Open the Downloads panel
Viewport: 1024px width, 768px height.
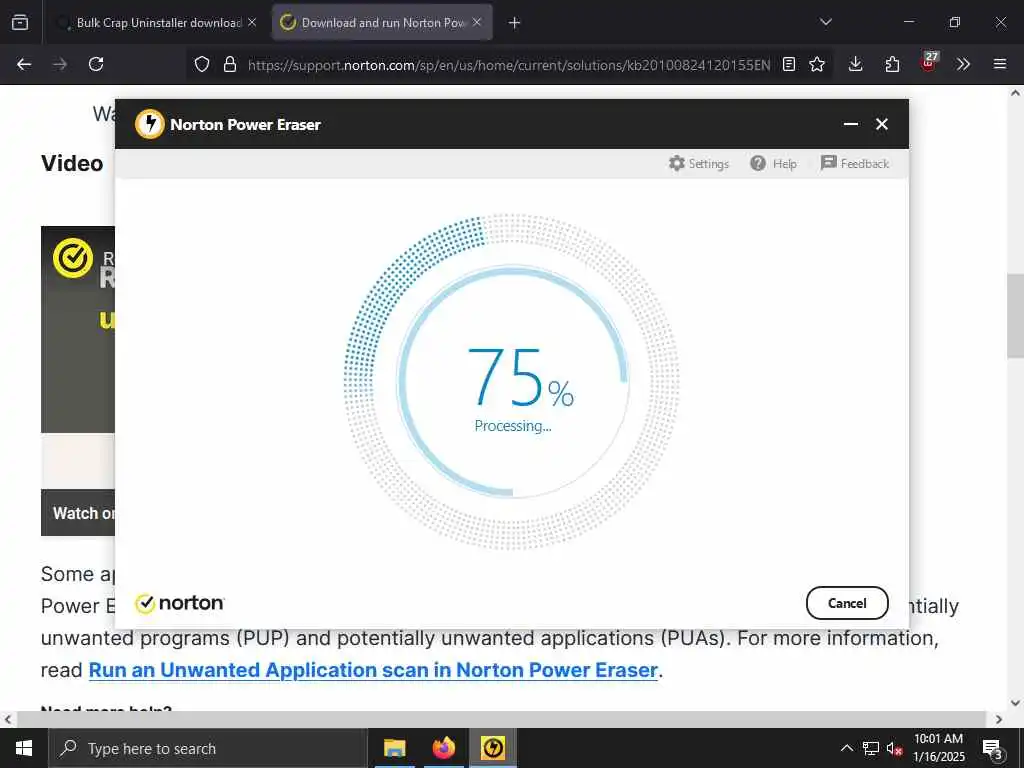pos(856,64)
